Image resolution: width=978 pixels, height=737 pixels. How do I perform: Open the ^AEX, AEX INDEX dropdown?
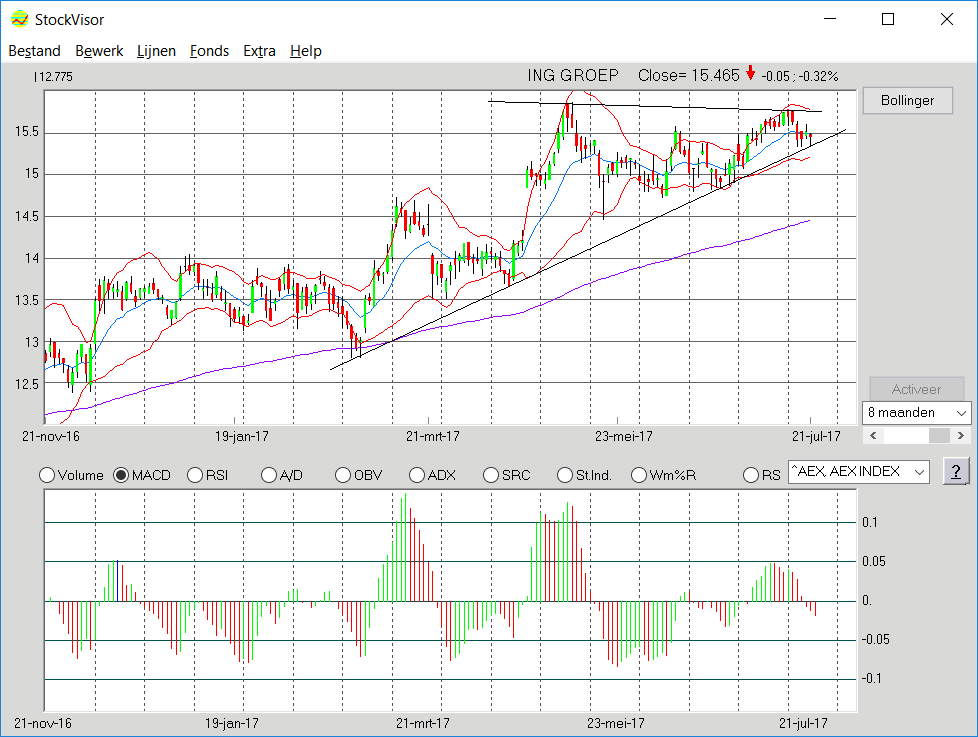[x=859, y=472]
